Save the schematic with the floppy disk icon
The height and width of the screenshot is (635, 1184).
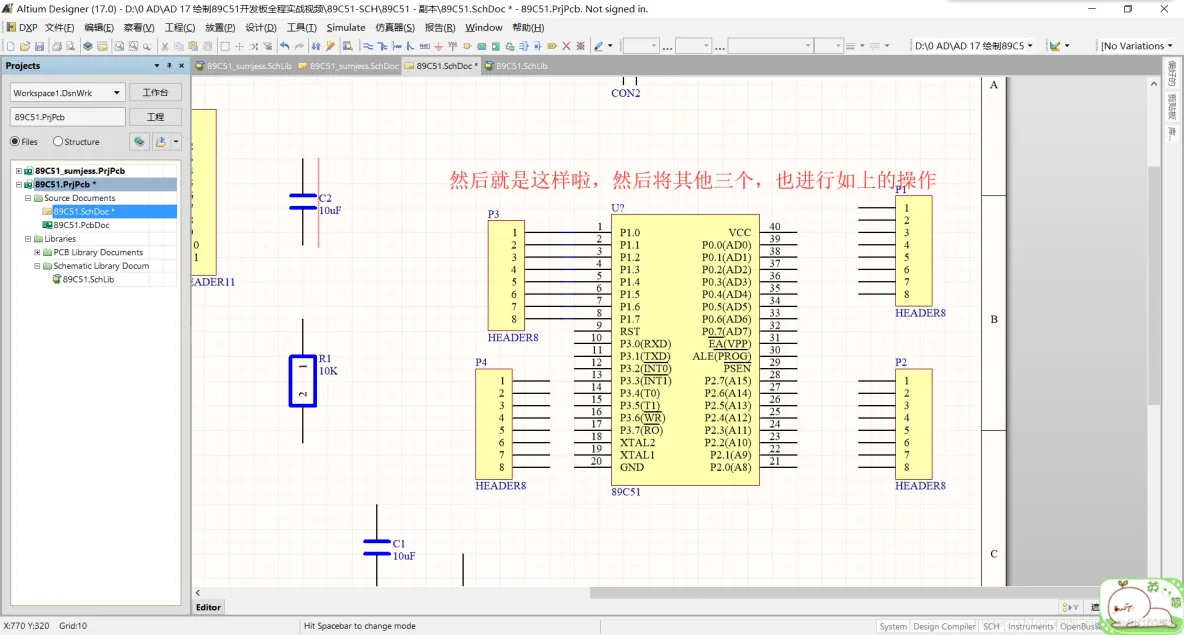tap(39, 46)
